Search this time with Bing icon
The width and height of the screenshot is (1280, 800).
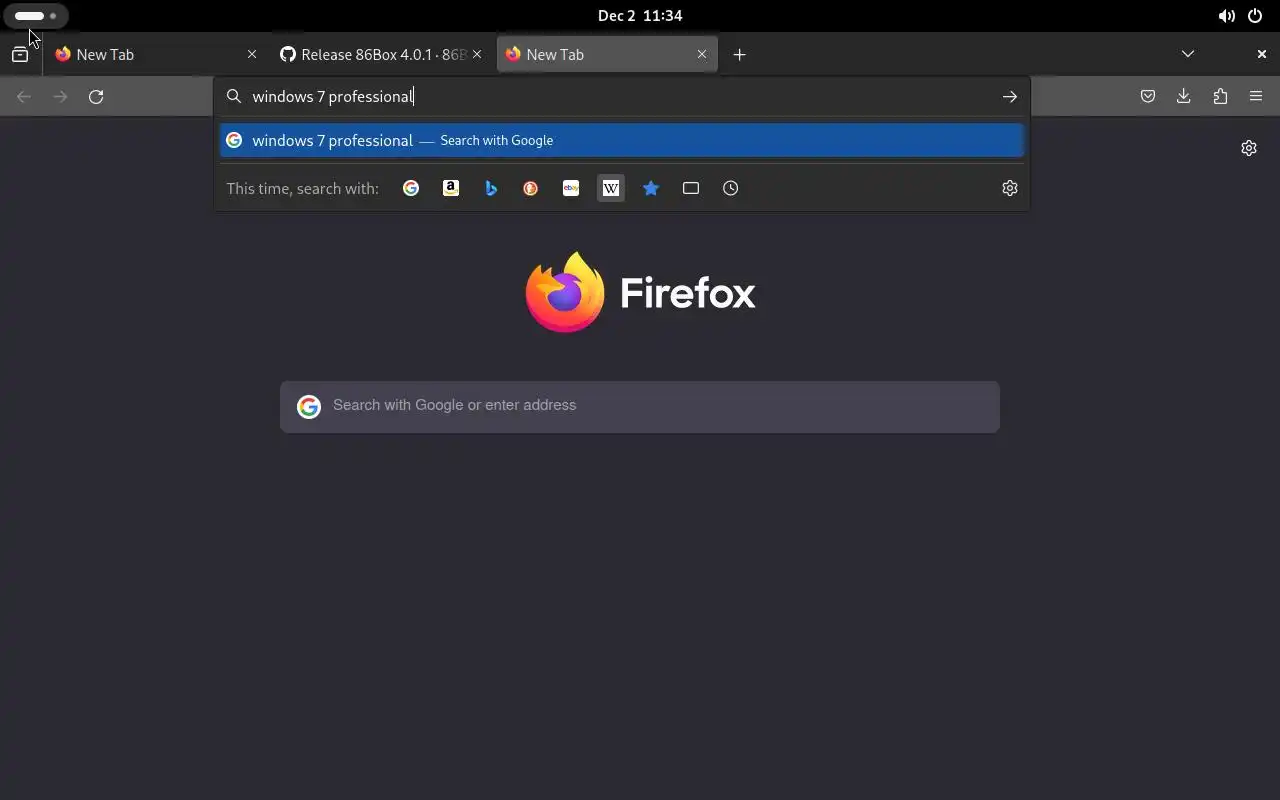(491, 188)
